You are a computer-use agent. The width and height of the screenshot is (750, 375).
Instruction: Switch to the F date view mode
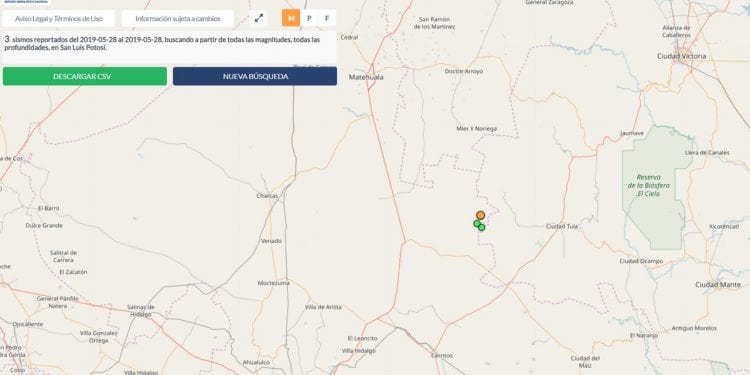(327, 18)
